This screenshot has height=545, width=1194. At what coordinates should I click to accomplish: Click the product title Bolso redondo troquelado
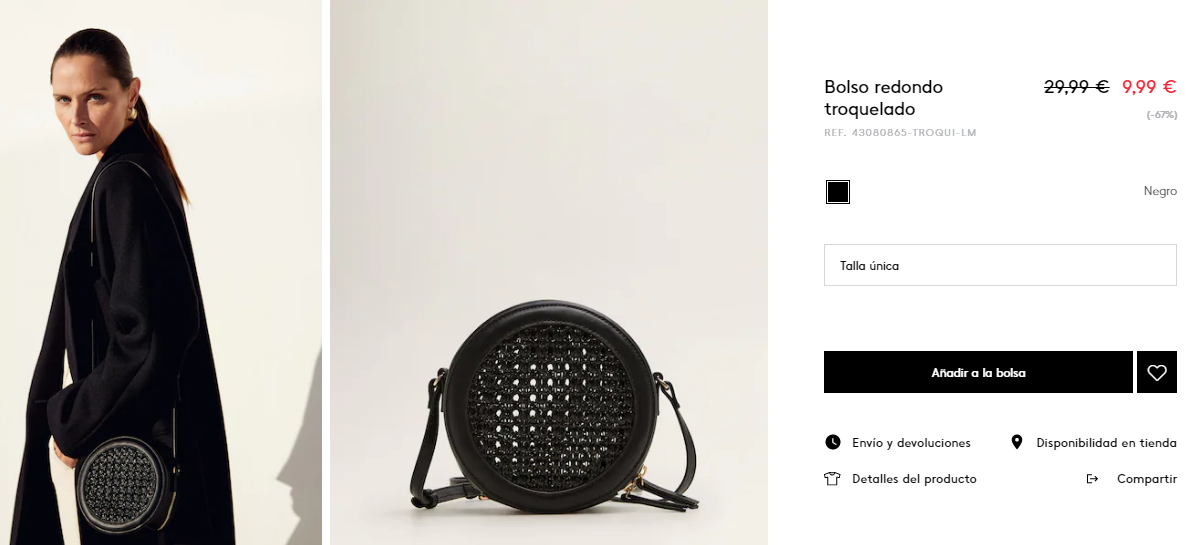point(883,97)
